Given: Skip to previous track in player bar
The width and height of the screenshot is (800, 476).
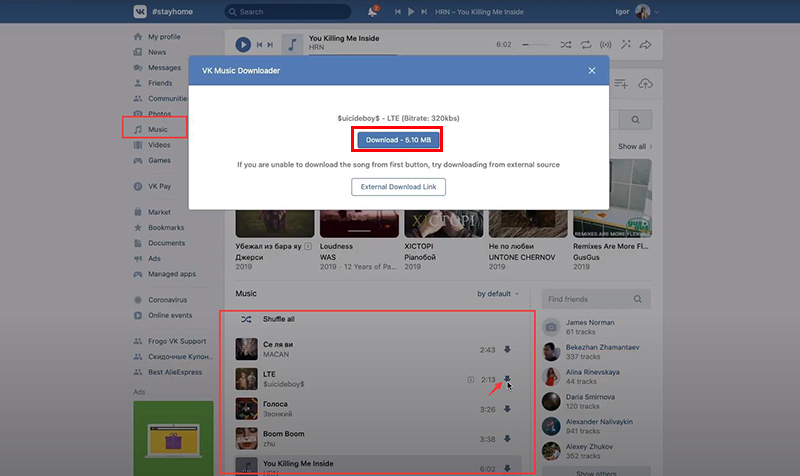Looking at the screenshot, I should [x=259, y=45].
